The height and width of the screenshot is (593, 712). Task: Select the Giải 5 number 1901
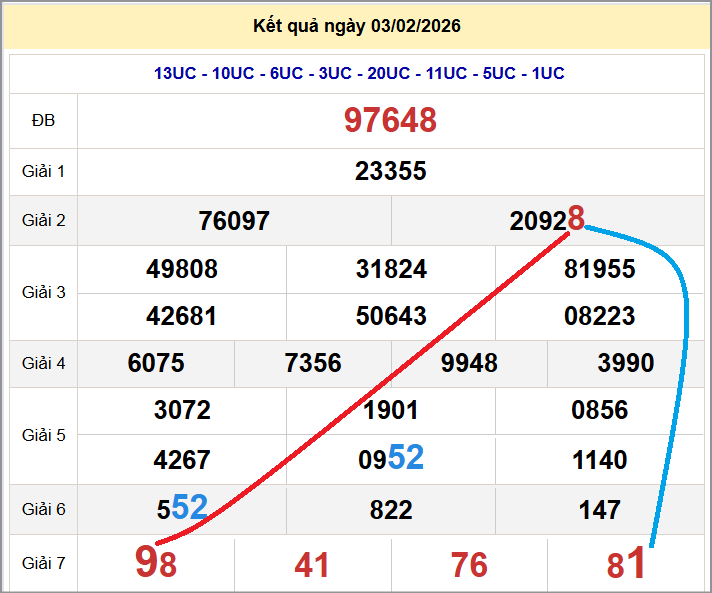(390, 410)
